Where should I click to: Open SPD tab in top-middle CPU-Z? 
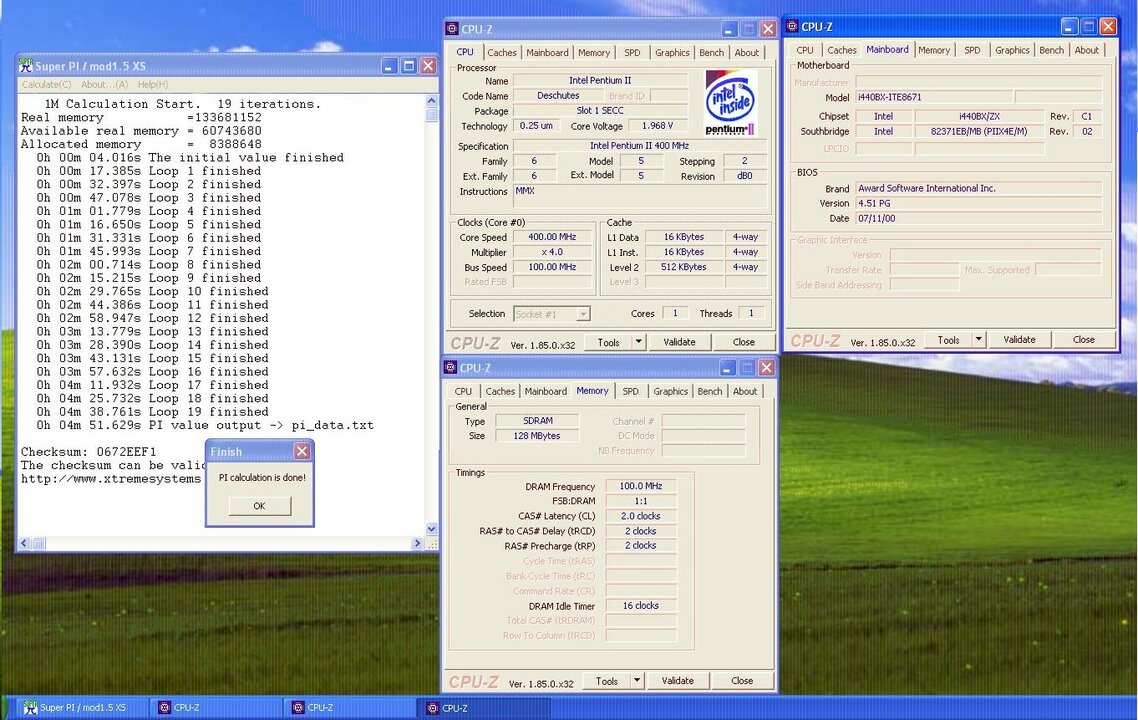point(632,53)
